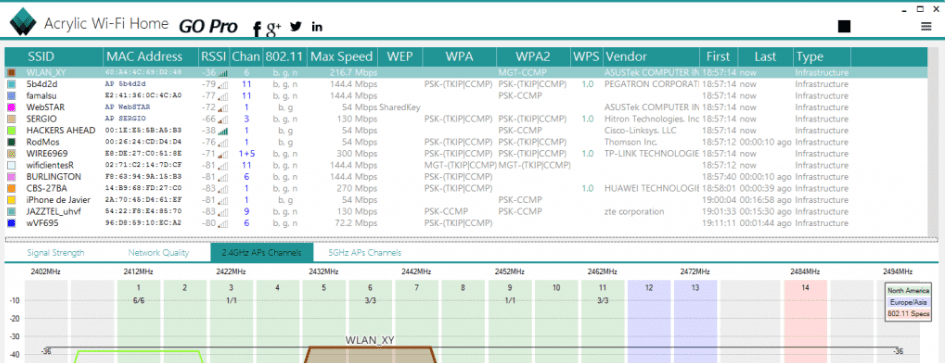This screenshot has width=948, height=363.
Task: Click the 1+5 channel value for WIRE6969
Action: click(247, 154)
